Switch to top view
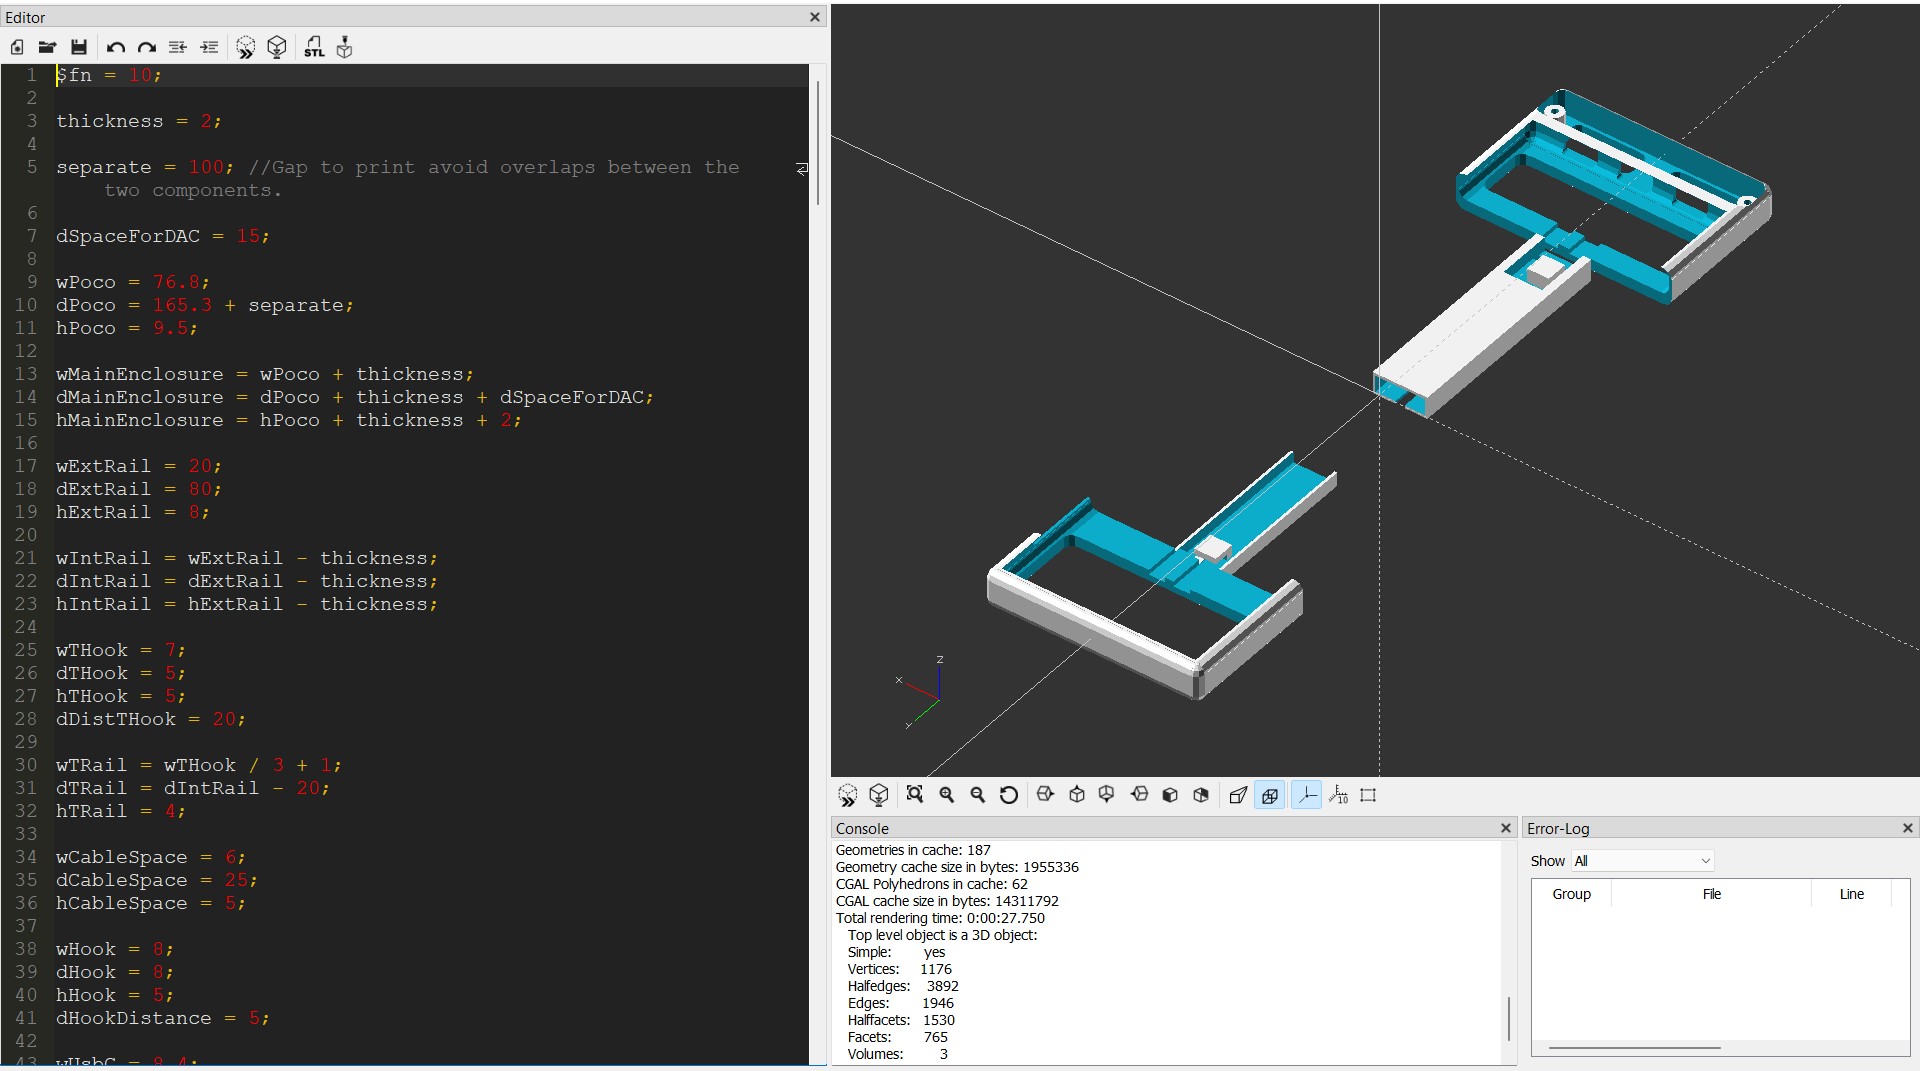This screenshot has height=1071, width=1920. [1077, 795]
